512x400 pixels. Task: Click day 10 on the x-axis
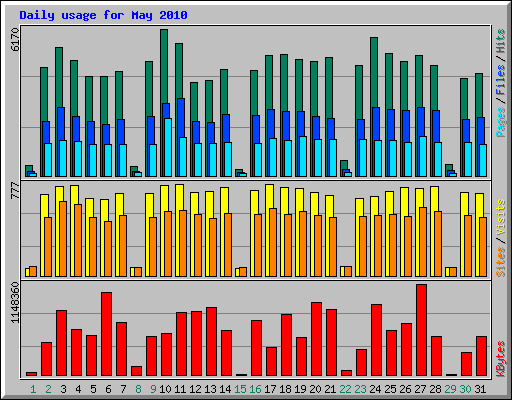(x=165, y=389)
